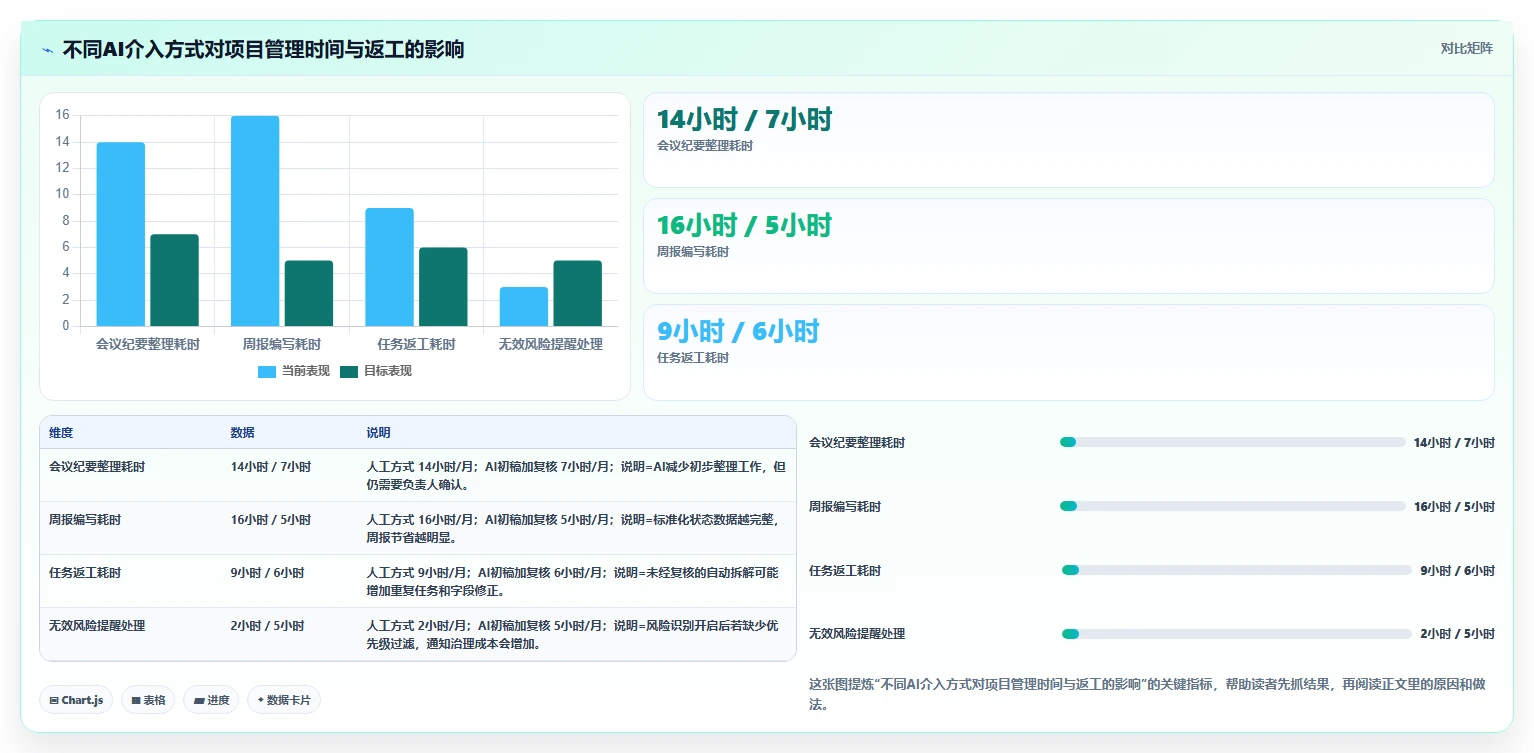Click the Chart.js tag icon
The height and width of the screenshot is (753, 1534).
tap(54, 700)
